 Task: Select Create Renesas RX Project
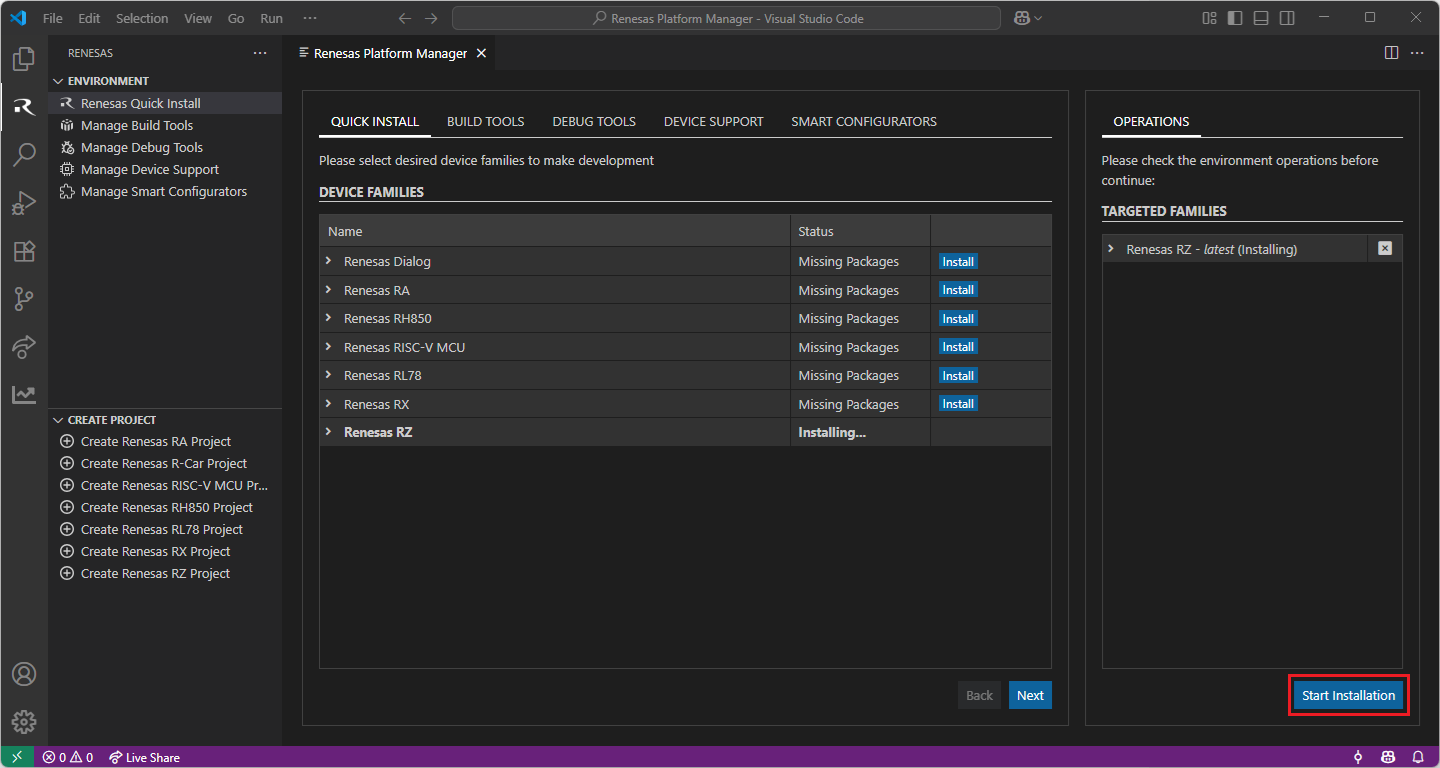(x=155, y=551)
